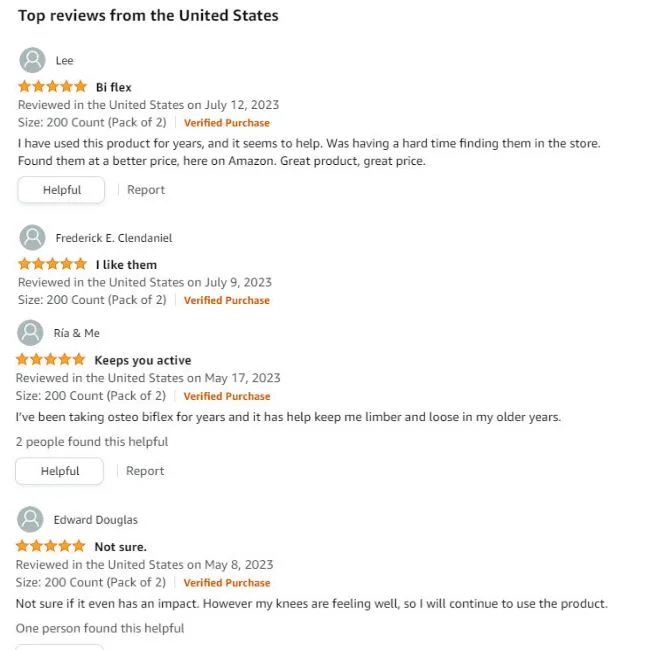Click star rating for 'Keeps you active'
650x650 pixels.
click(50, 359)
